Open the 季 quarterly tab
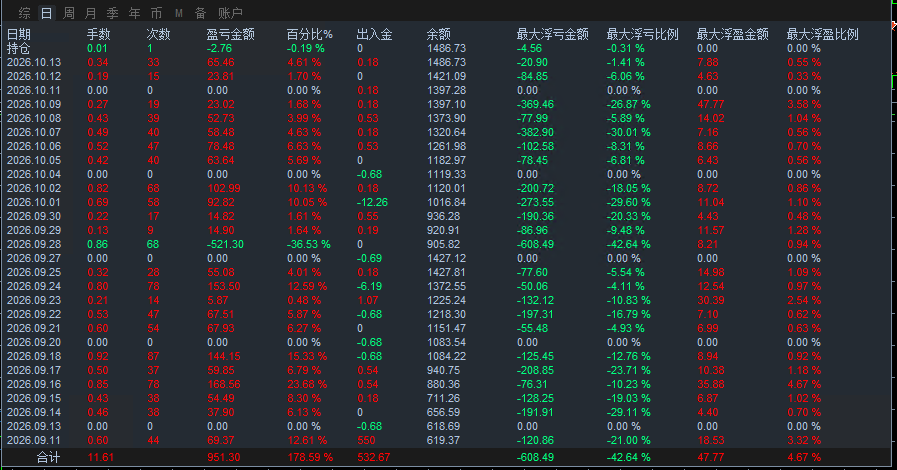 (x=113, y=13)
